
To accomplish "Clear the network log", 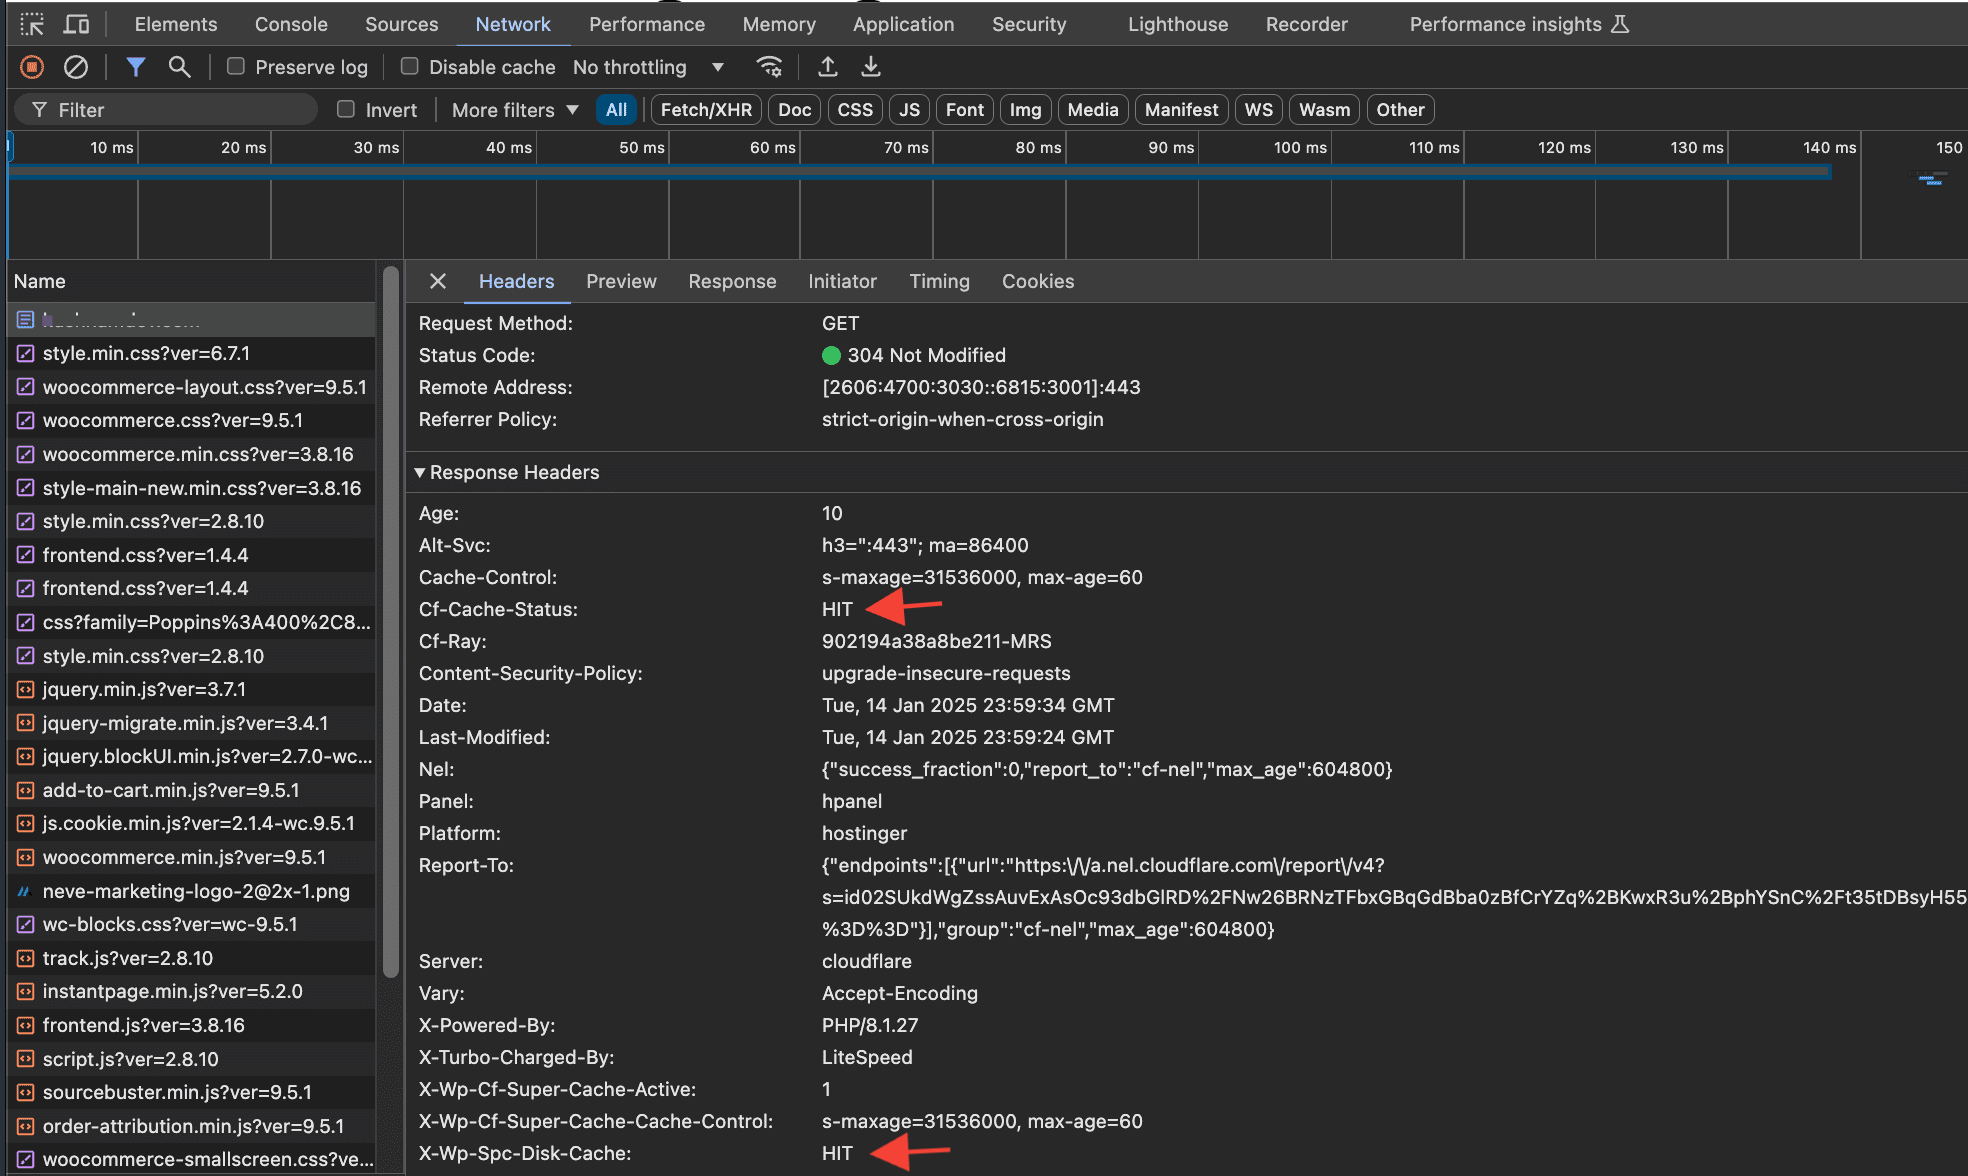I will 76,67.
